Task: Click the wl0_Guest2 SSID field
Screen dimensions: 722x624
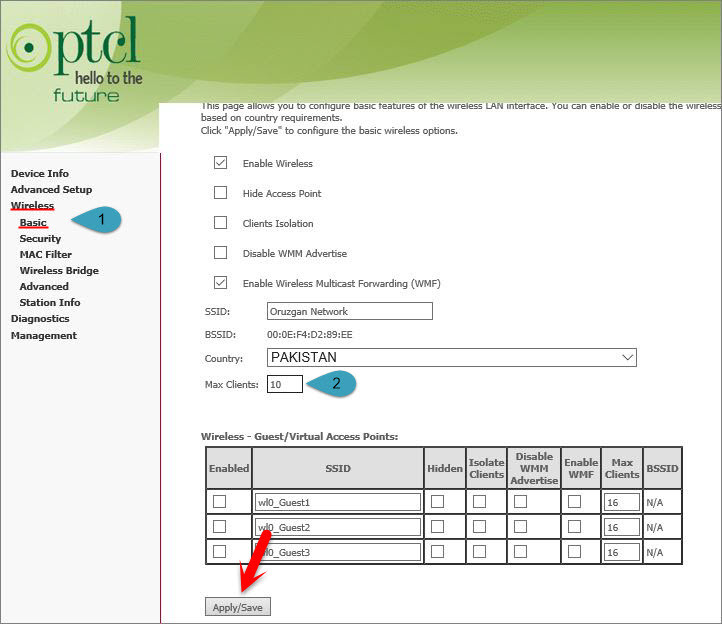Action: [338, 527]
